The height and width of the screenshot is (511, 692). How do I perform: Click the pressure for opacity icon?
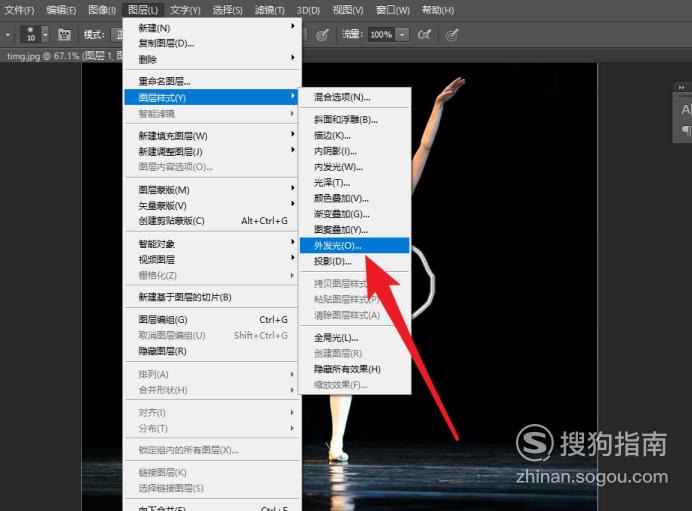(322, 34)
